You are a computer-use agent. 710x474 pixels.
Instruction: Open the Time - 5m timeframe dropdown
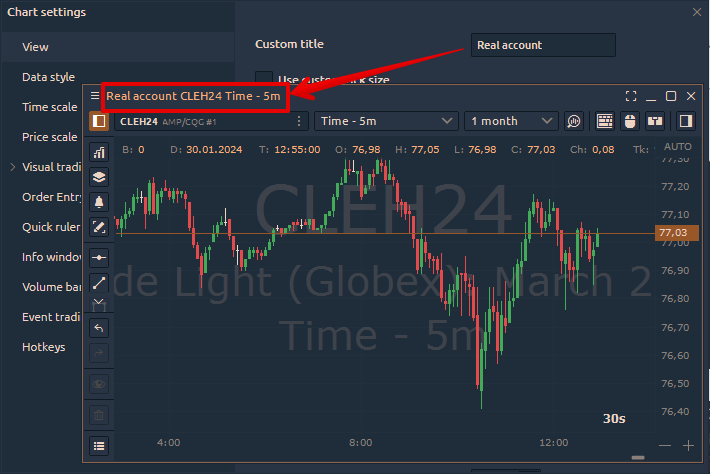[386, 121]
